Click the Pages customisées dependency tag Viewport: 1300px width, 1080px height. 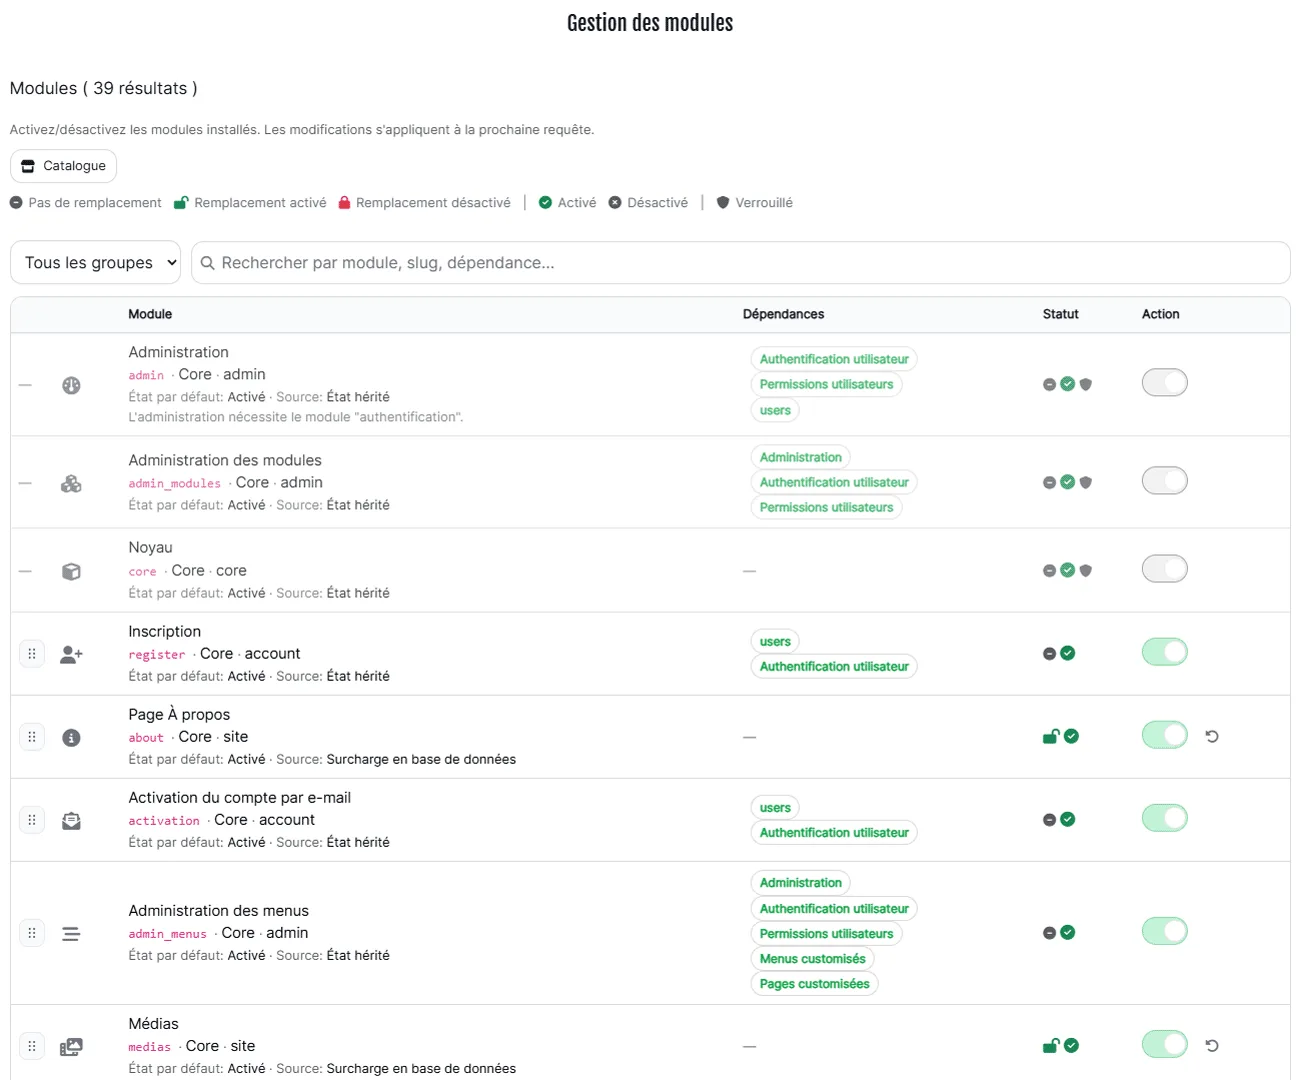pyautogui.click(x=814, y=984)
